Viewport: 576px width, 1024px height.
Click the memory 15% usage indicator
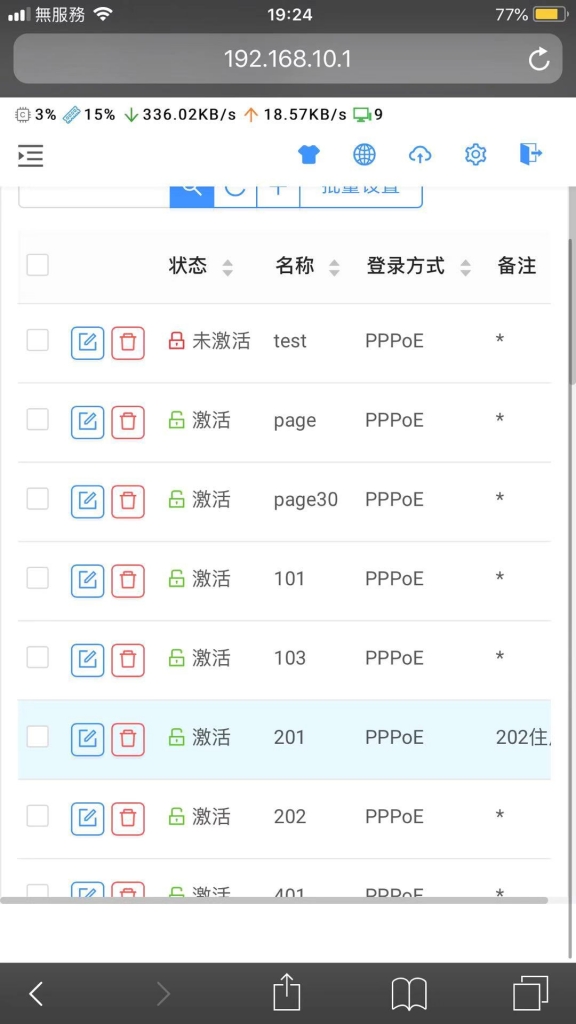tap(89, 115)
